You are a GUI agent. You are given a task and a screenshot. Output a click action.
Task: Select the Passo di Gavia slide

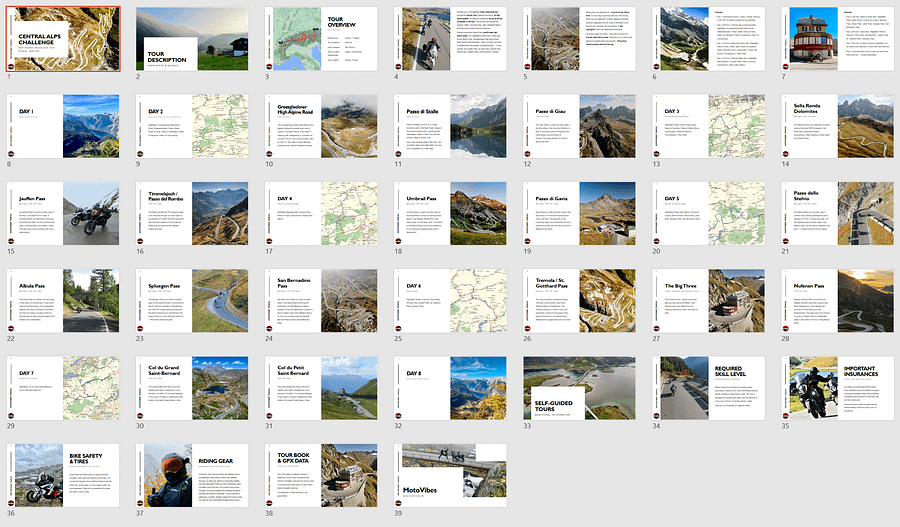[x=580, y=214]
